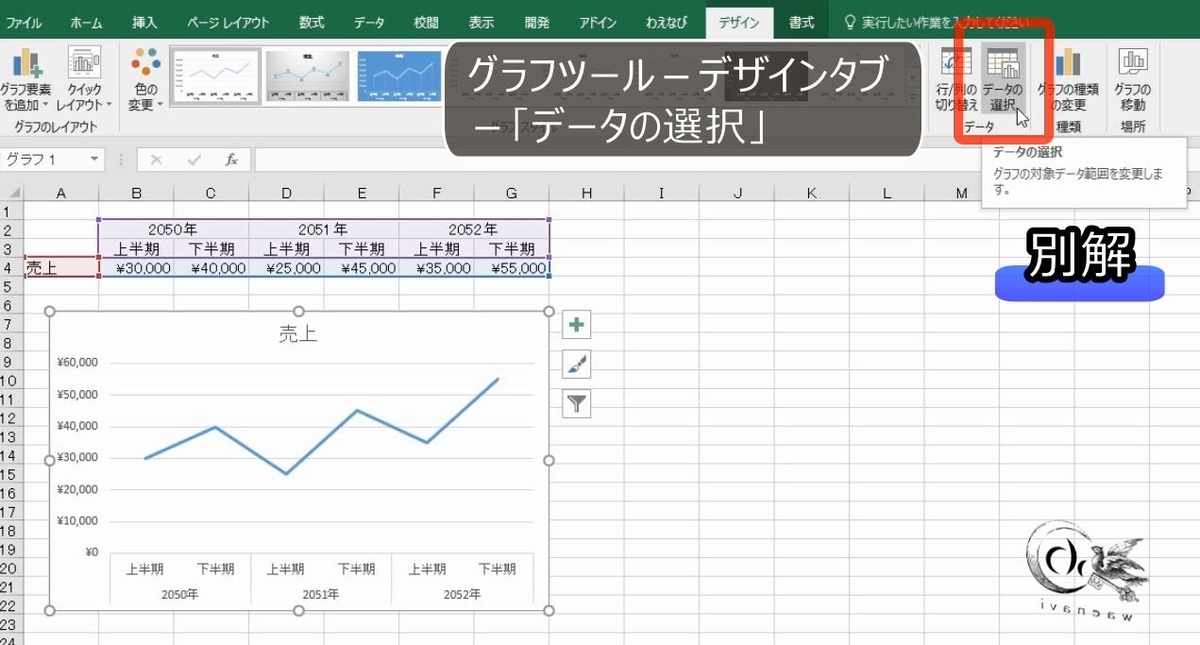Image resolution: width=1200 pixels, height=645 pixels.
Task: Click the chart title 売上
Action: click(x=298, y=335)
